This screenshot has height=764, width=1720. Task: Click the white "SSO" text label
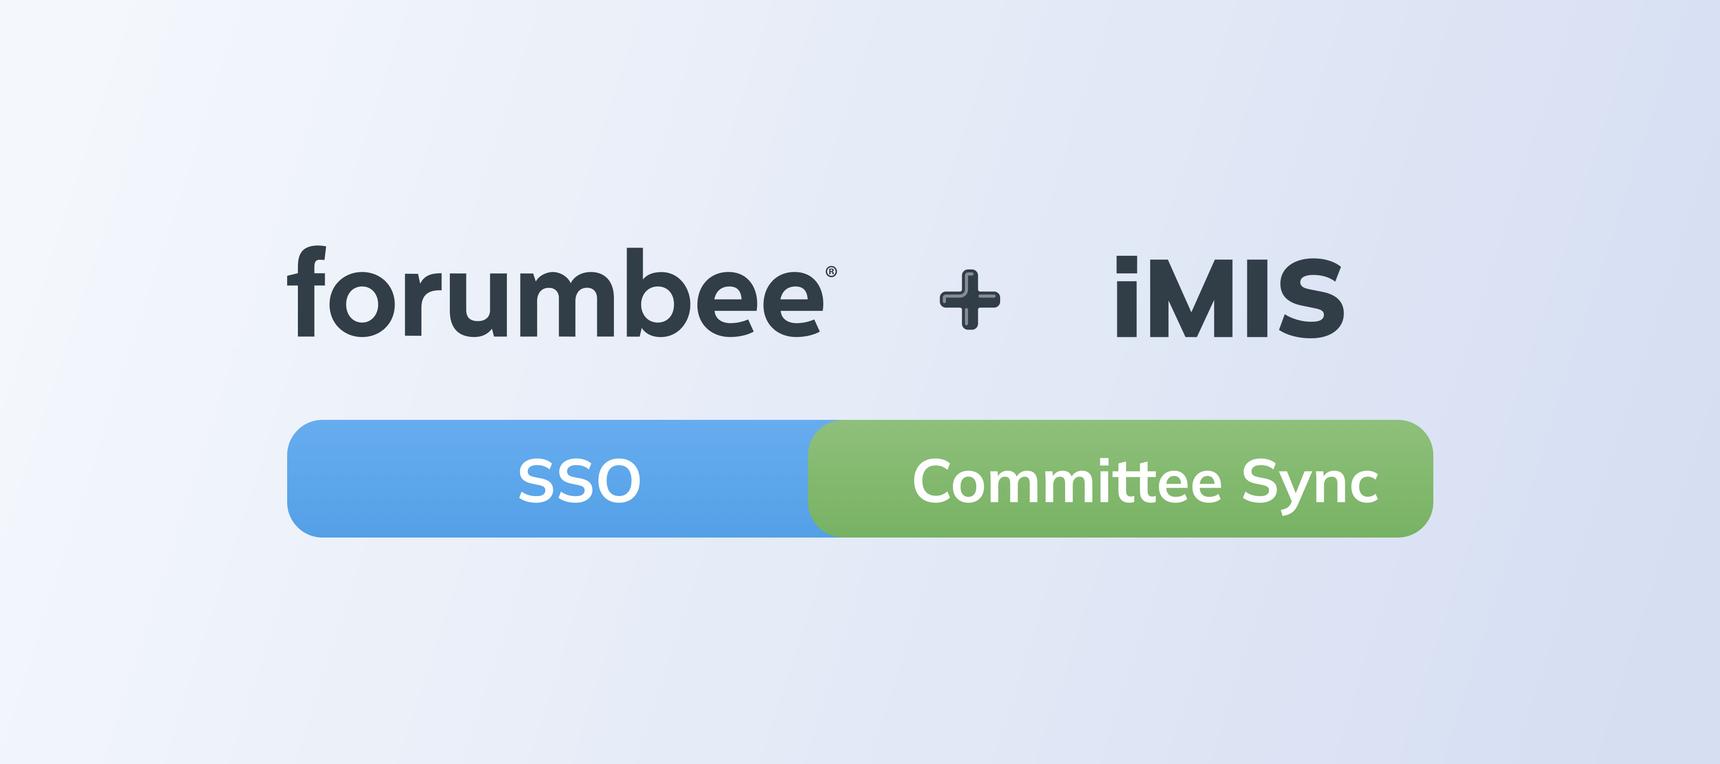point(579,482)
